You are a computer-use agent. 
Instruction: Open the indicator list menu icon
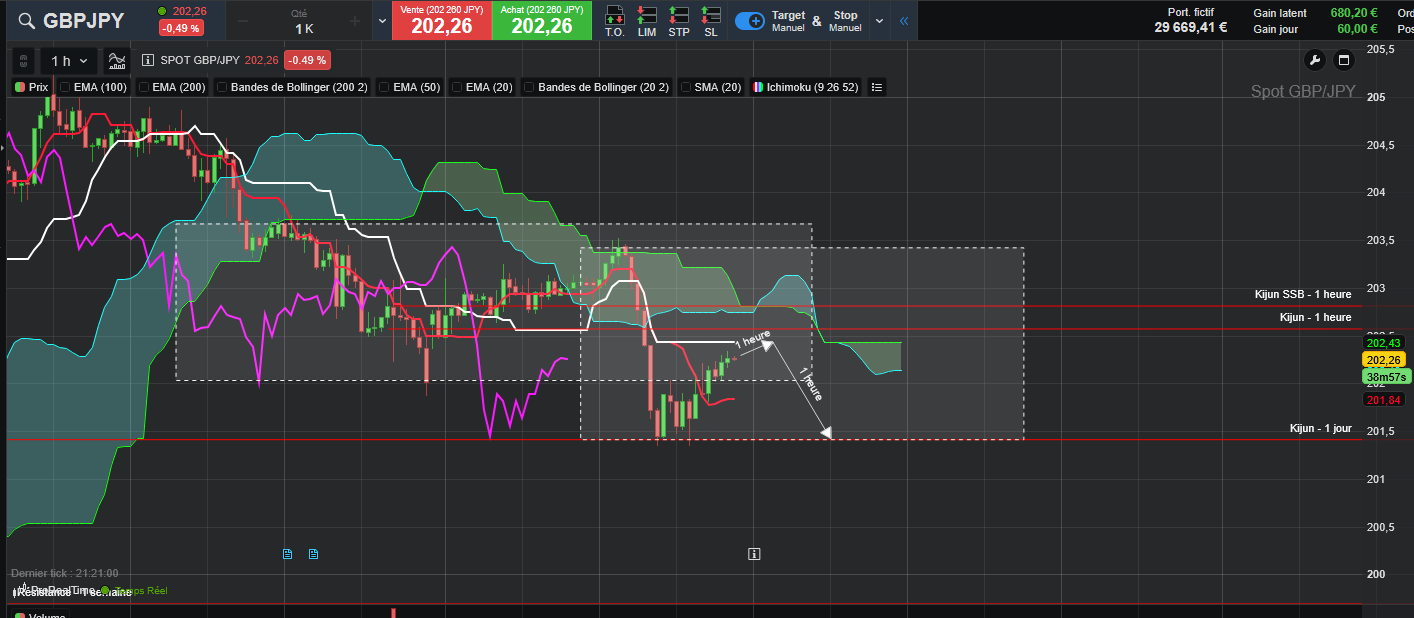point(876,87)
